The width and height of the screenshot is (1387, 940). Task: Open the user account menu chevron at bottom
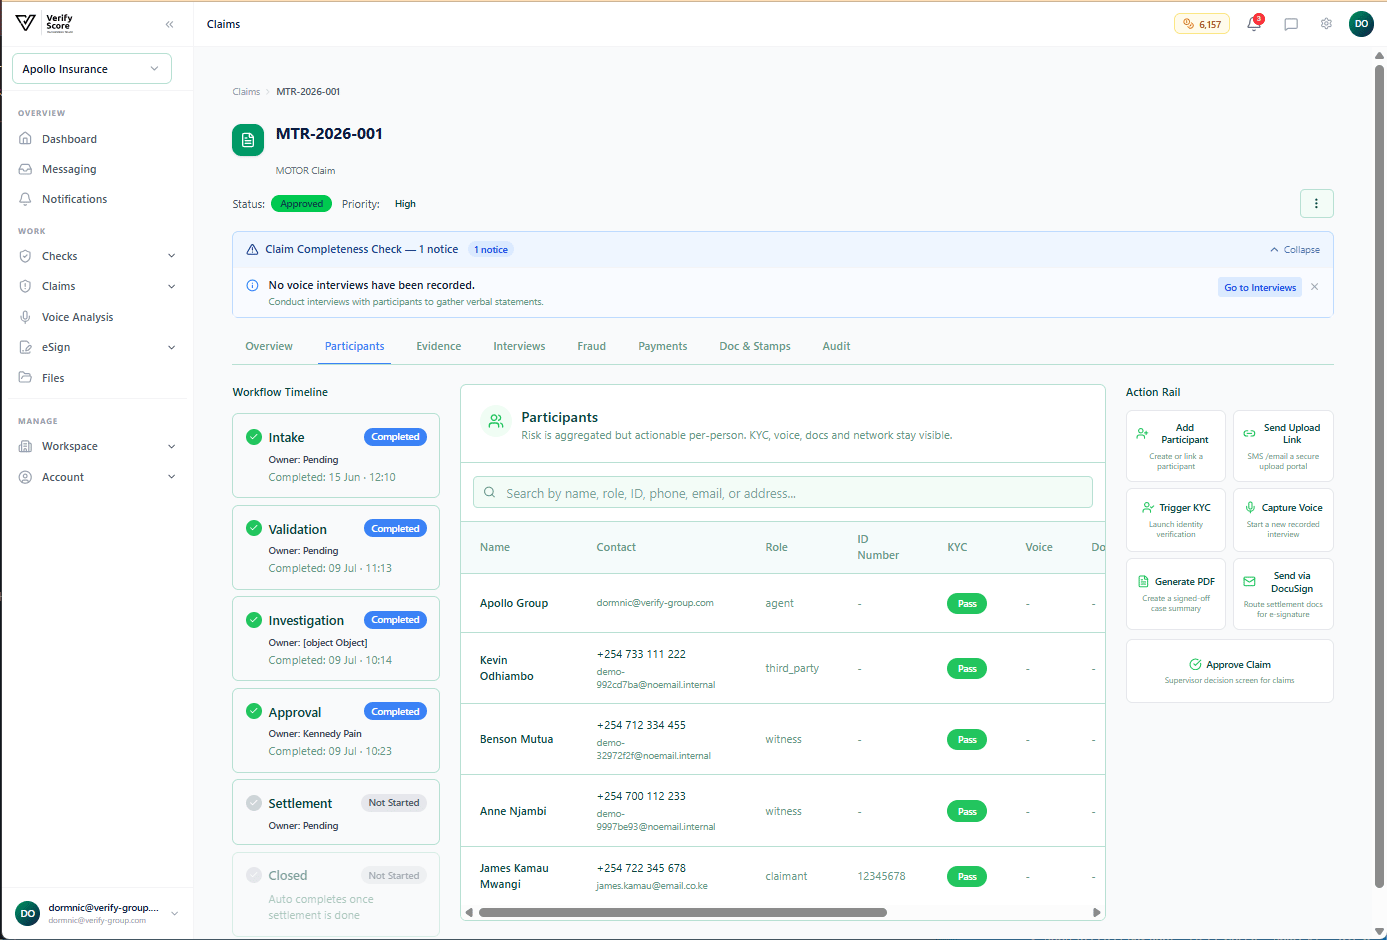pyautogui.click(x=175, y=913)
